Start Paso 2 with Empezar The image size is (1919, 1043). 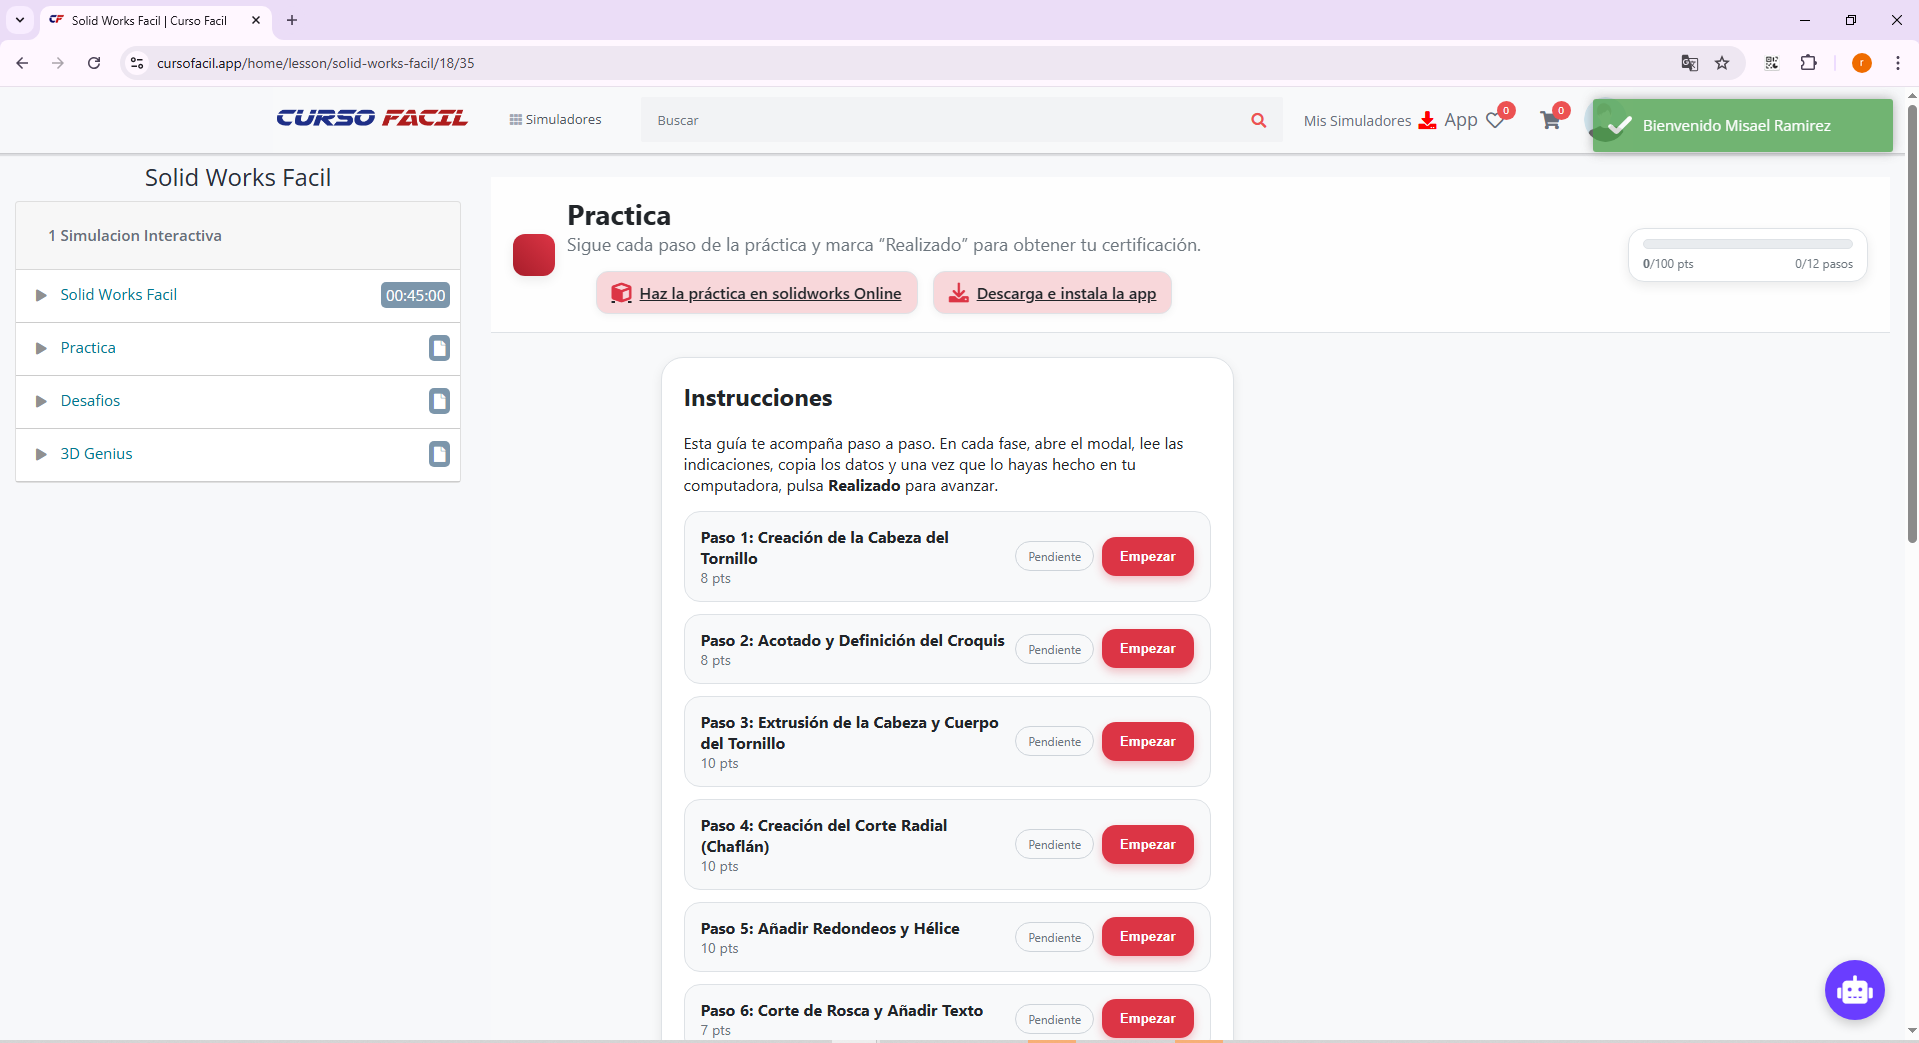(x=1147, y=649)
